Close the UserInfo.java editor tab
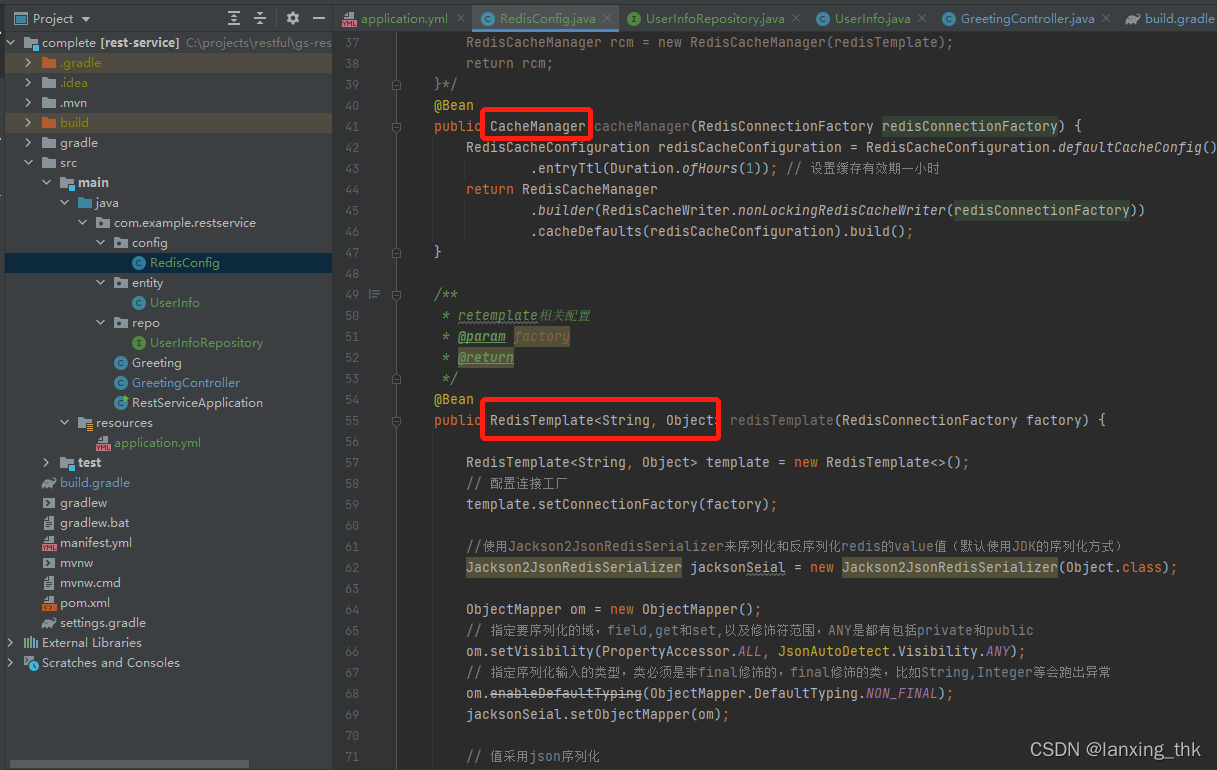 pyautogui.click(x=922, y=19)
